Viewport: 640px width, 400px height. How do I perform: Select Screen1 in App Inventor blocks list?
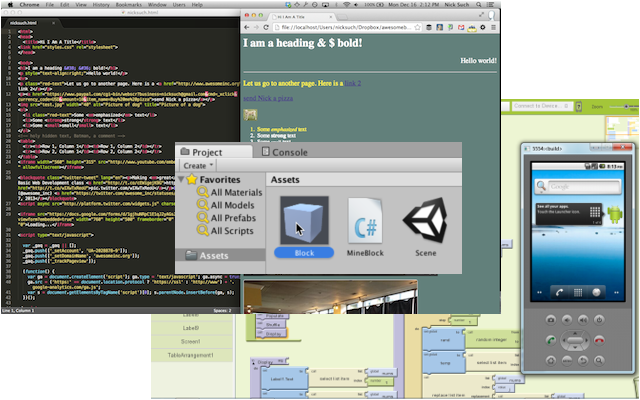[x=191, y=342]
